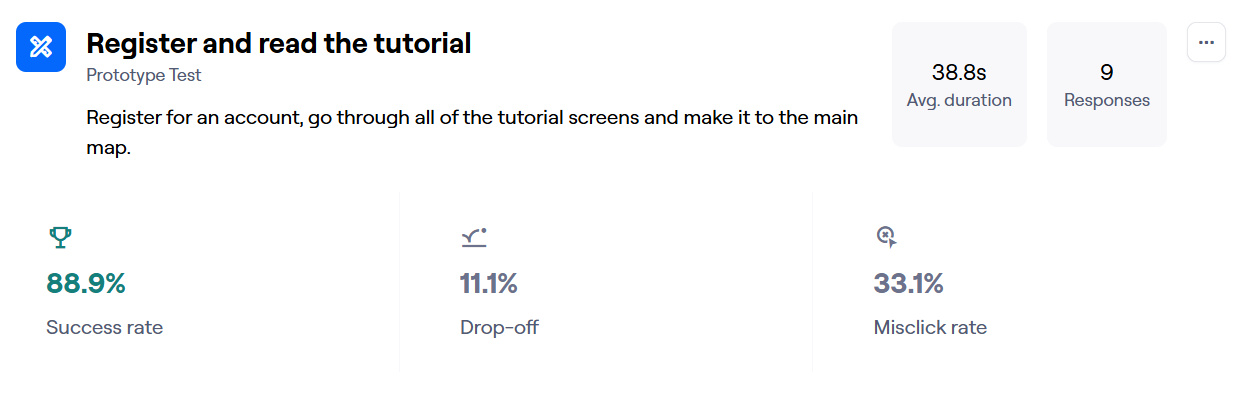Screen dimensions: 1244x413
Task: Click the Misclick cursor icon
Action: [886, 237]
